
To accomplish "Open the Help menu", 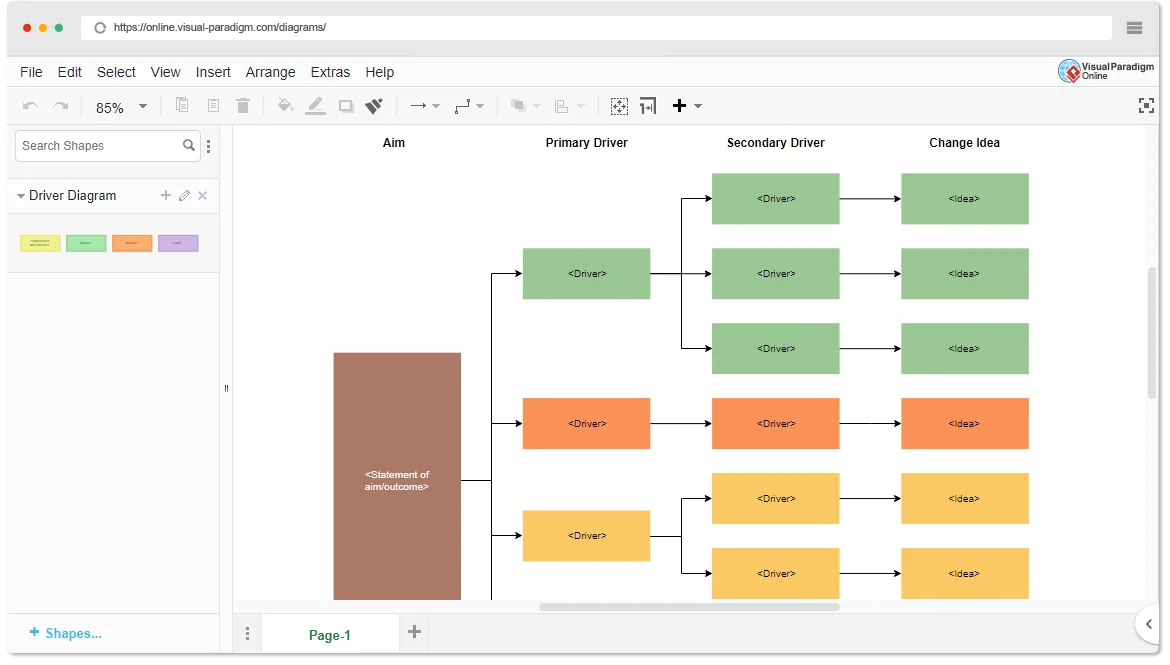I will (x=380, y=72).
